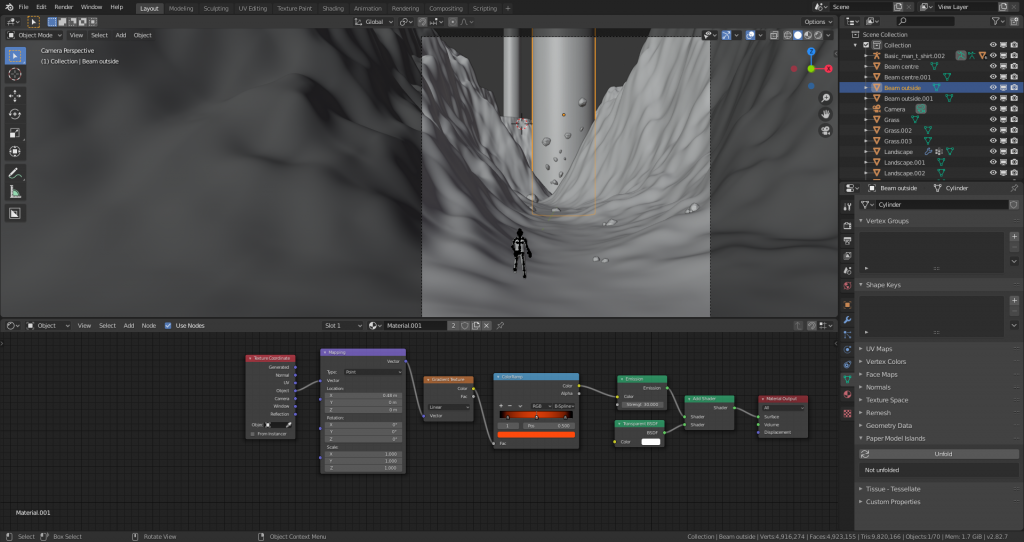Hide Beam centre in viewport

[x=993, y=67]
